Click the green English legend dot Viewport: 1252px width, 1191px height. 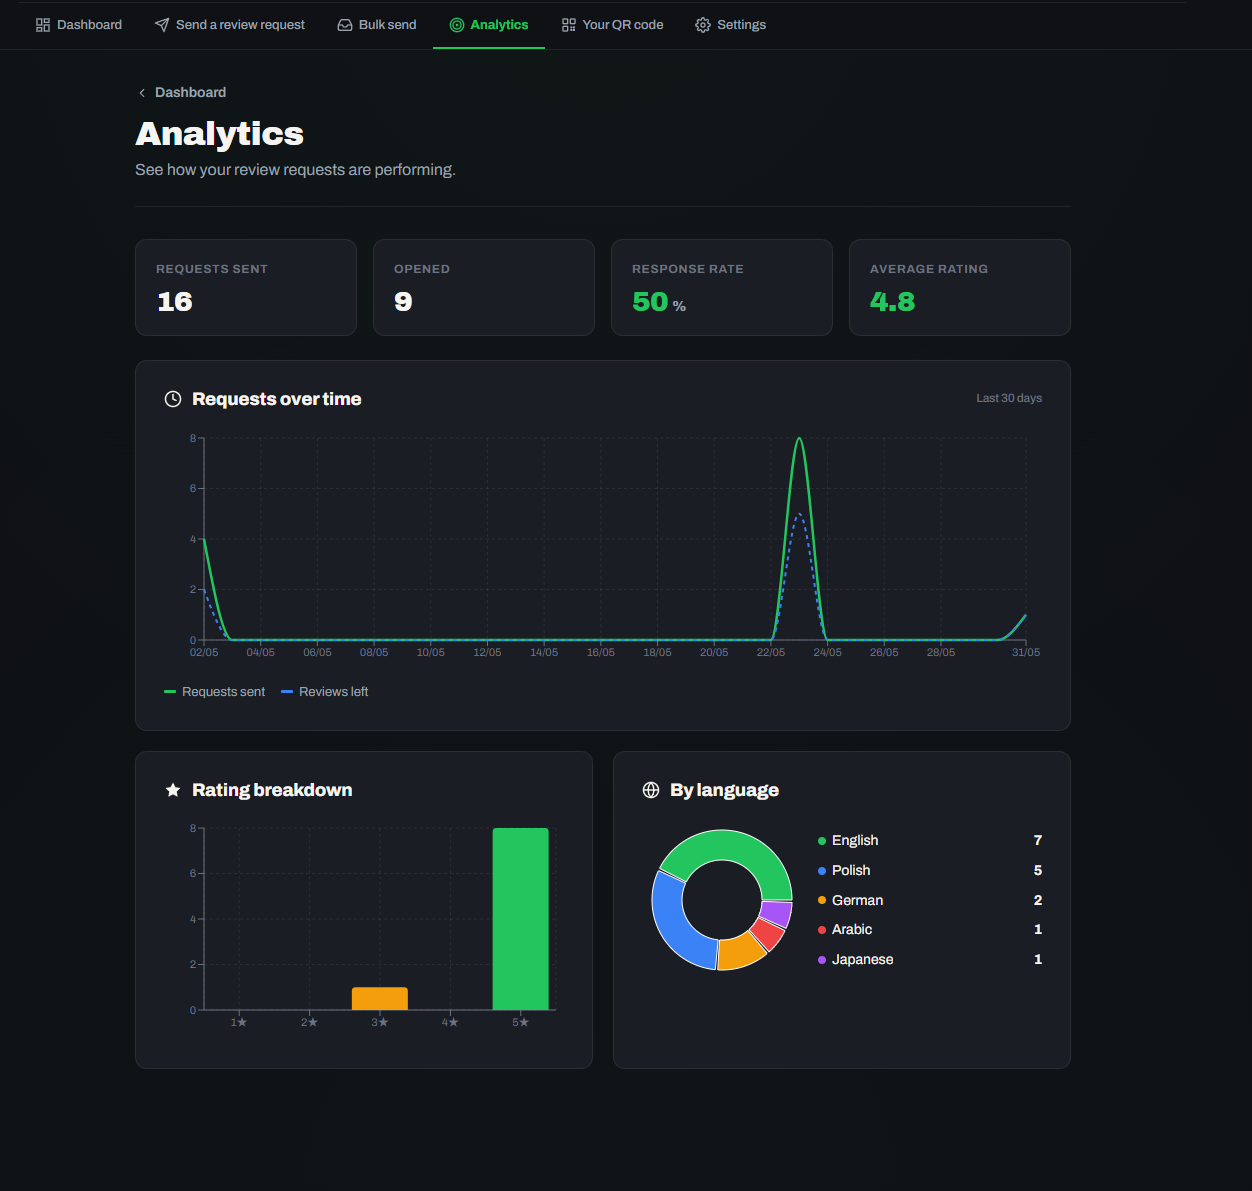tap(822, 841)
